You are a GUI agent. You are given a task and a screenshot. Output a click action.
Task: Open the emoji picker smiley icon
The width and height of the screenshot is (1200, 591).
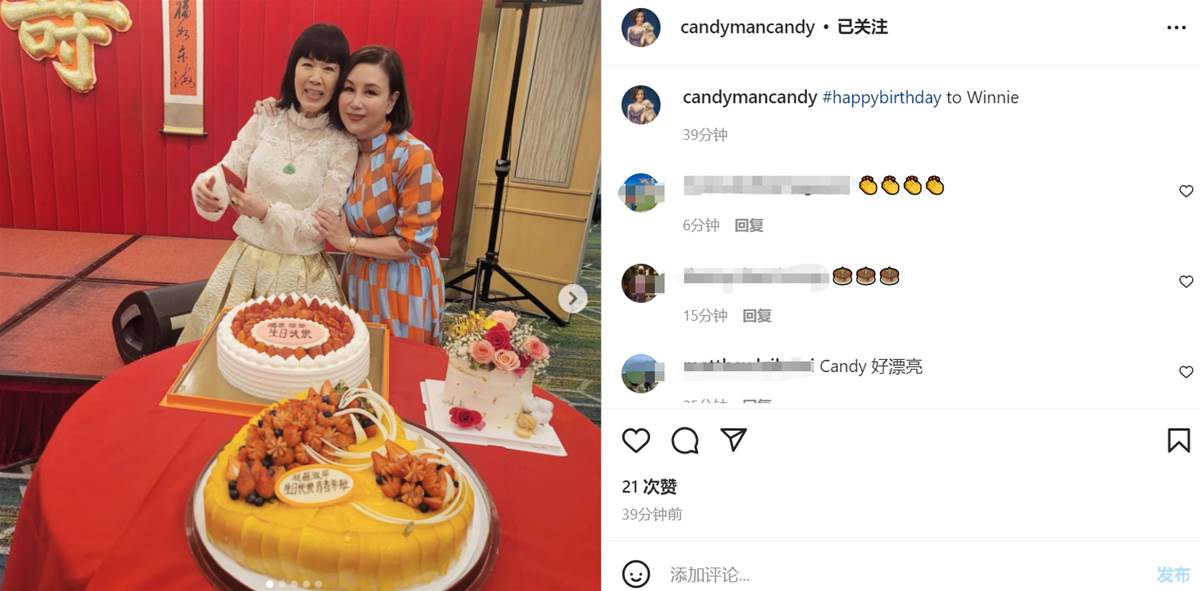pos(636,574)
